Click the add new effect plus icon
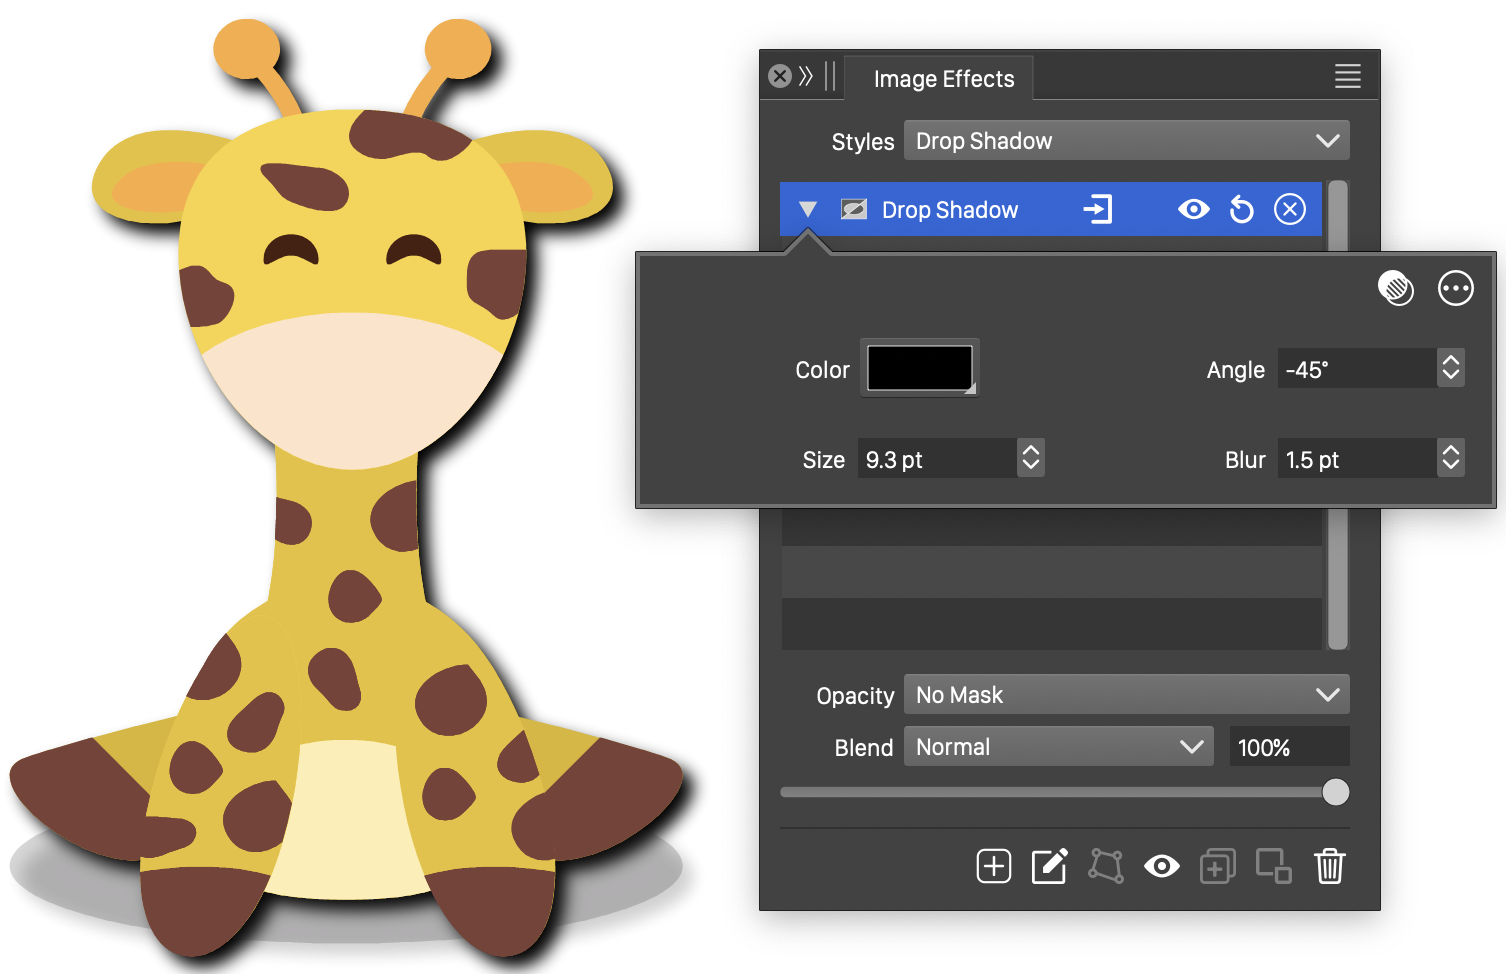Image resolution: width=1506 pixels, height=974 pixels. tap(993, 866)
